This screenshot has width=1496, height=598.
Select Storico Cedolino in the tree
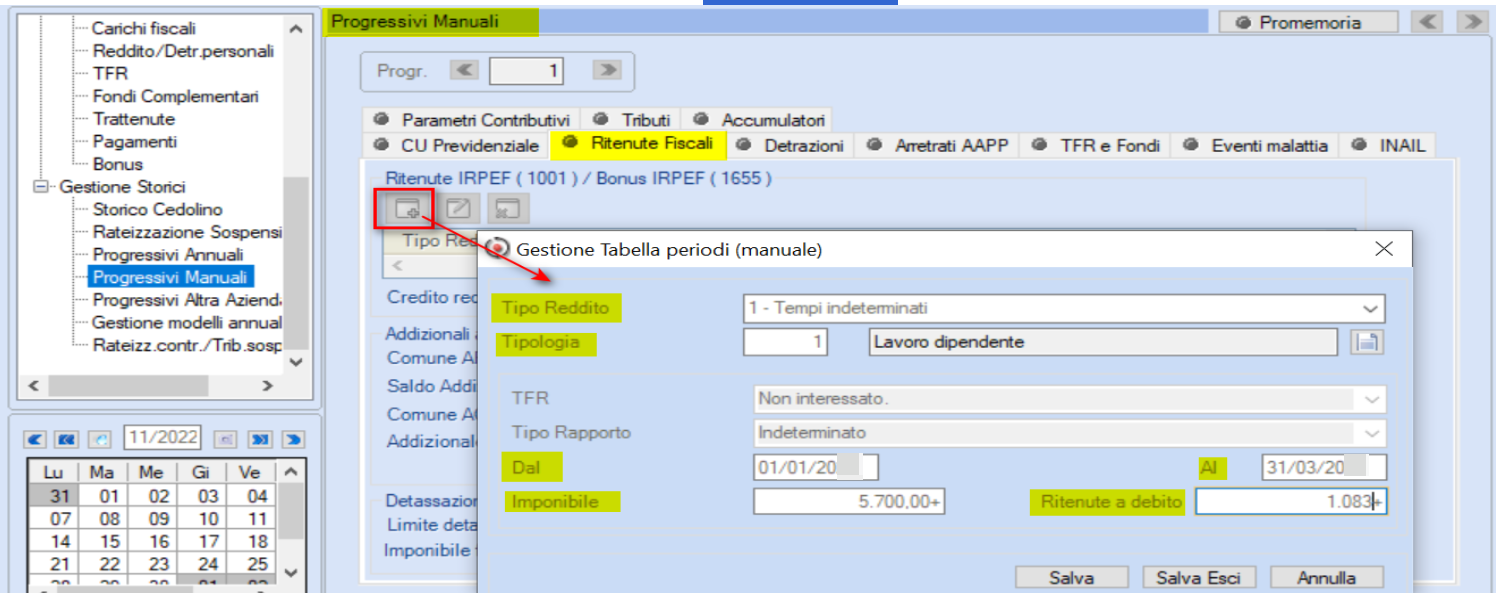coord(157,209)
